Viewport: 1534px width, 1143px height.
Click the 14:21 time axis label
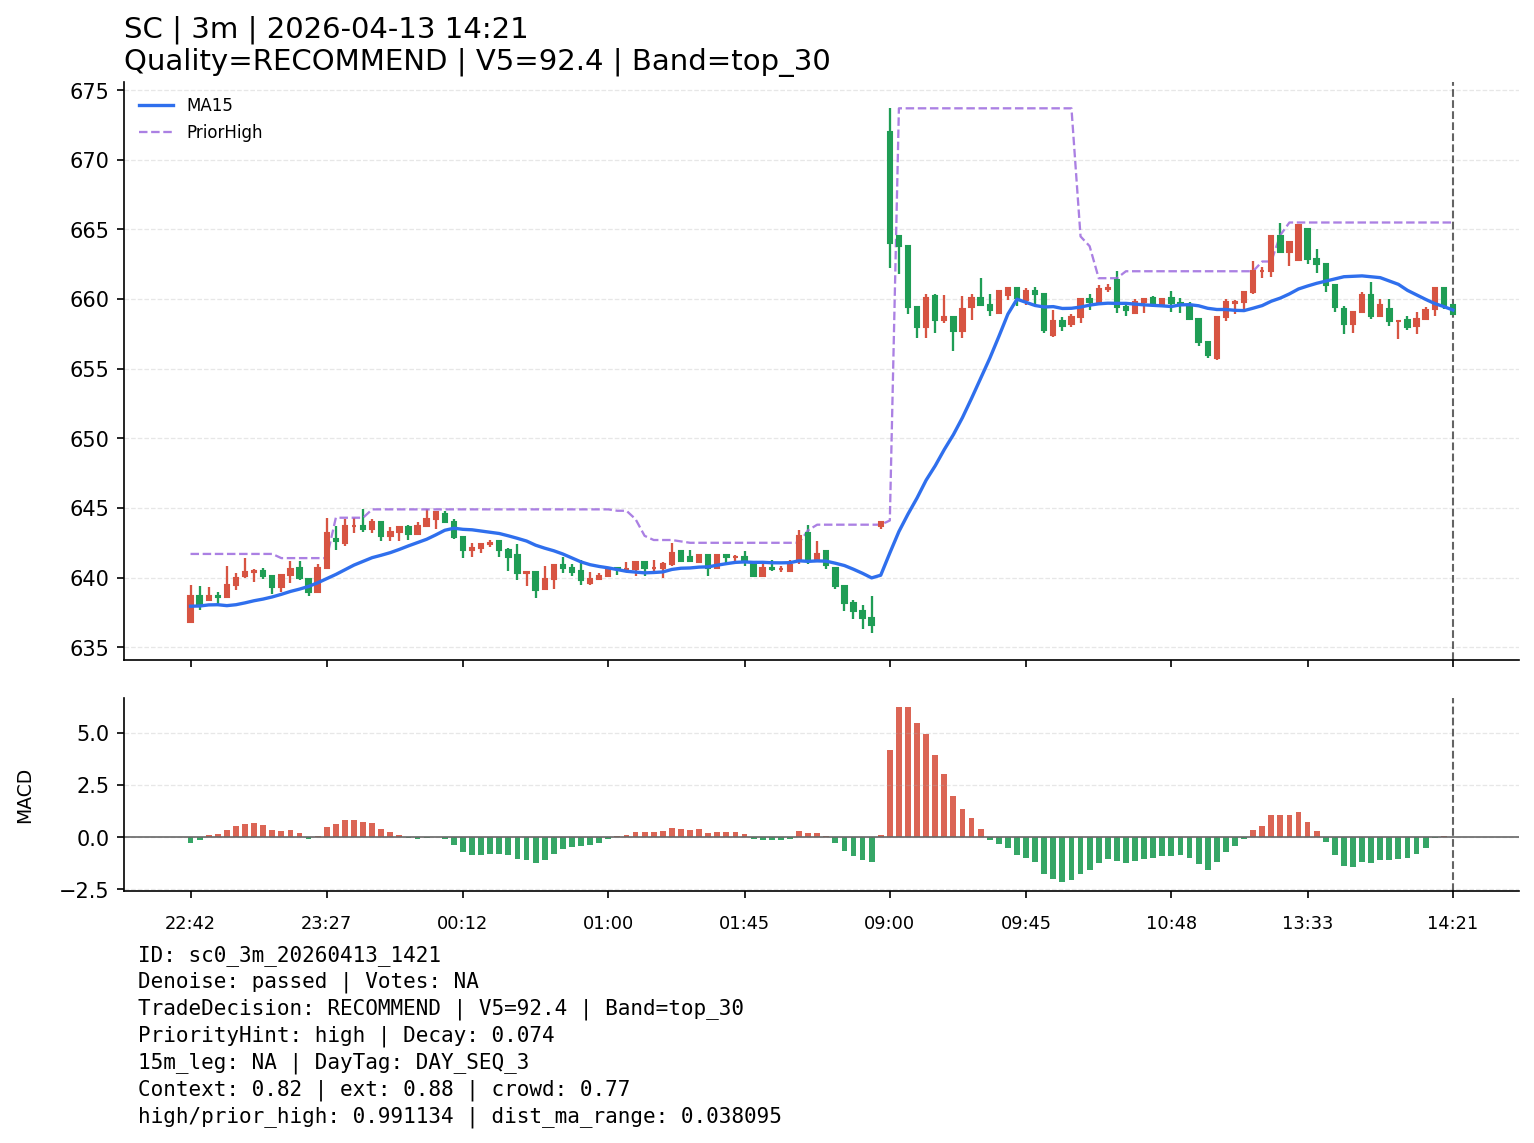click(1452, 923)
